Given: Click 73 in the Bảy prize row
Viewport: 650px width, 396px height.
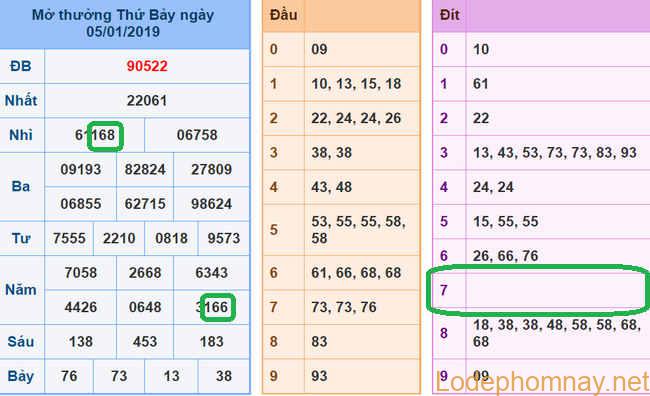Looking at the screenshot, I should (119, 376).
